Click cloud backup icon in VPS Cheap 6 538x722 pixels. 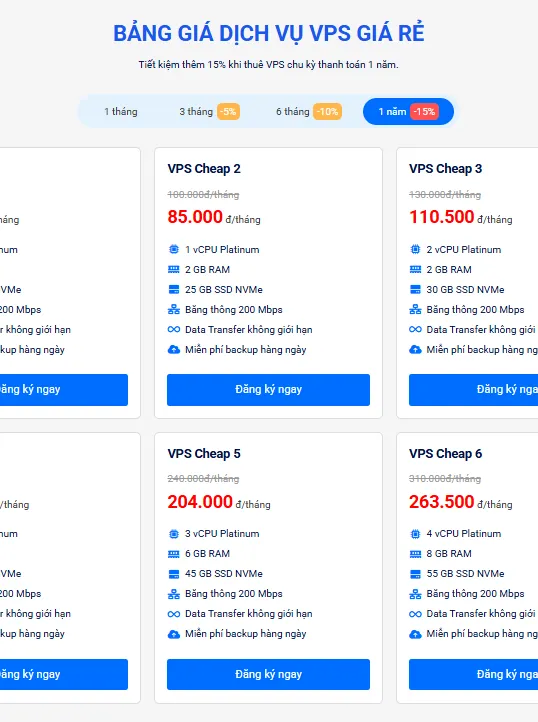point(415,634)
